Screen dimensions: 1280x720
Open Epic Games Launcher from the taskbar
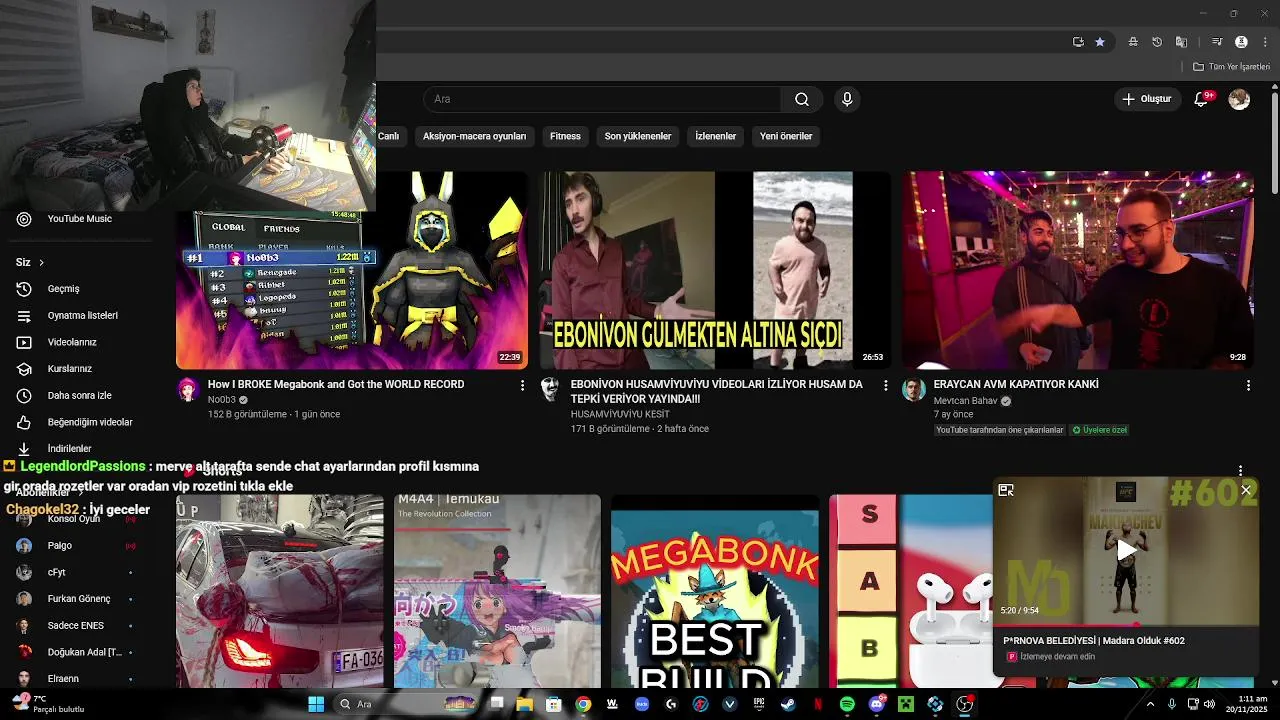(x=759, y=704)
